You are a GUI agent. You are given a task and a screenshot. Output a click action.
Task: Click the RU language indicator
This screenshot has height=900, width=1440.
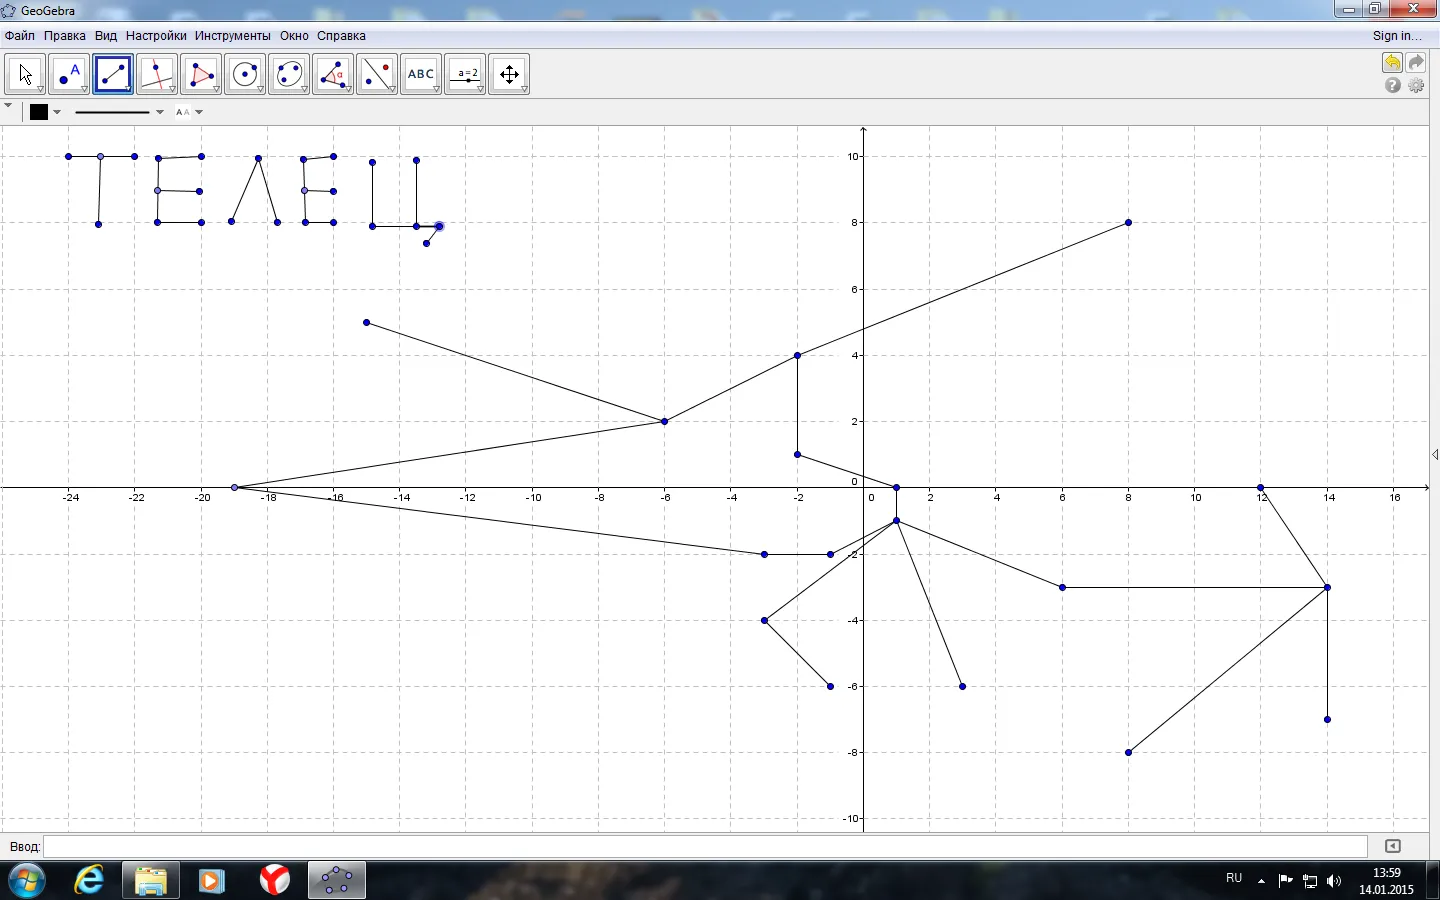tap(1234, 878)
